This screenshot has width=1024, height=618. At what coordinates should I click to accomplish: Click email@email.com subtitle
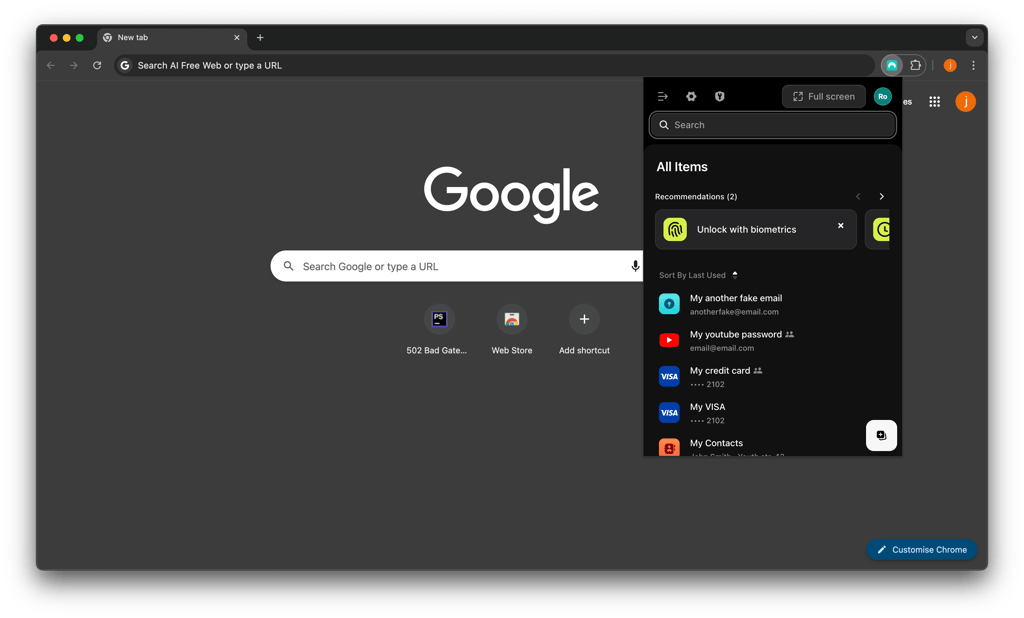tap(722, 348)
